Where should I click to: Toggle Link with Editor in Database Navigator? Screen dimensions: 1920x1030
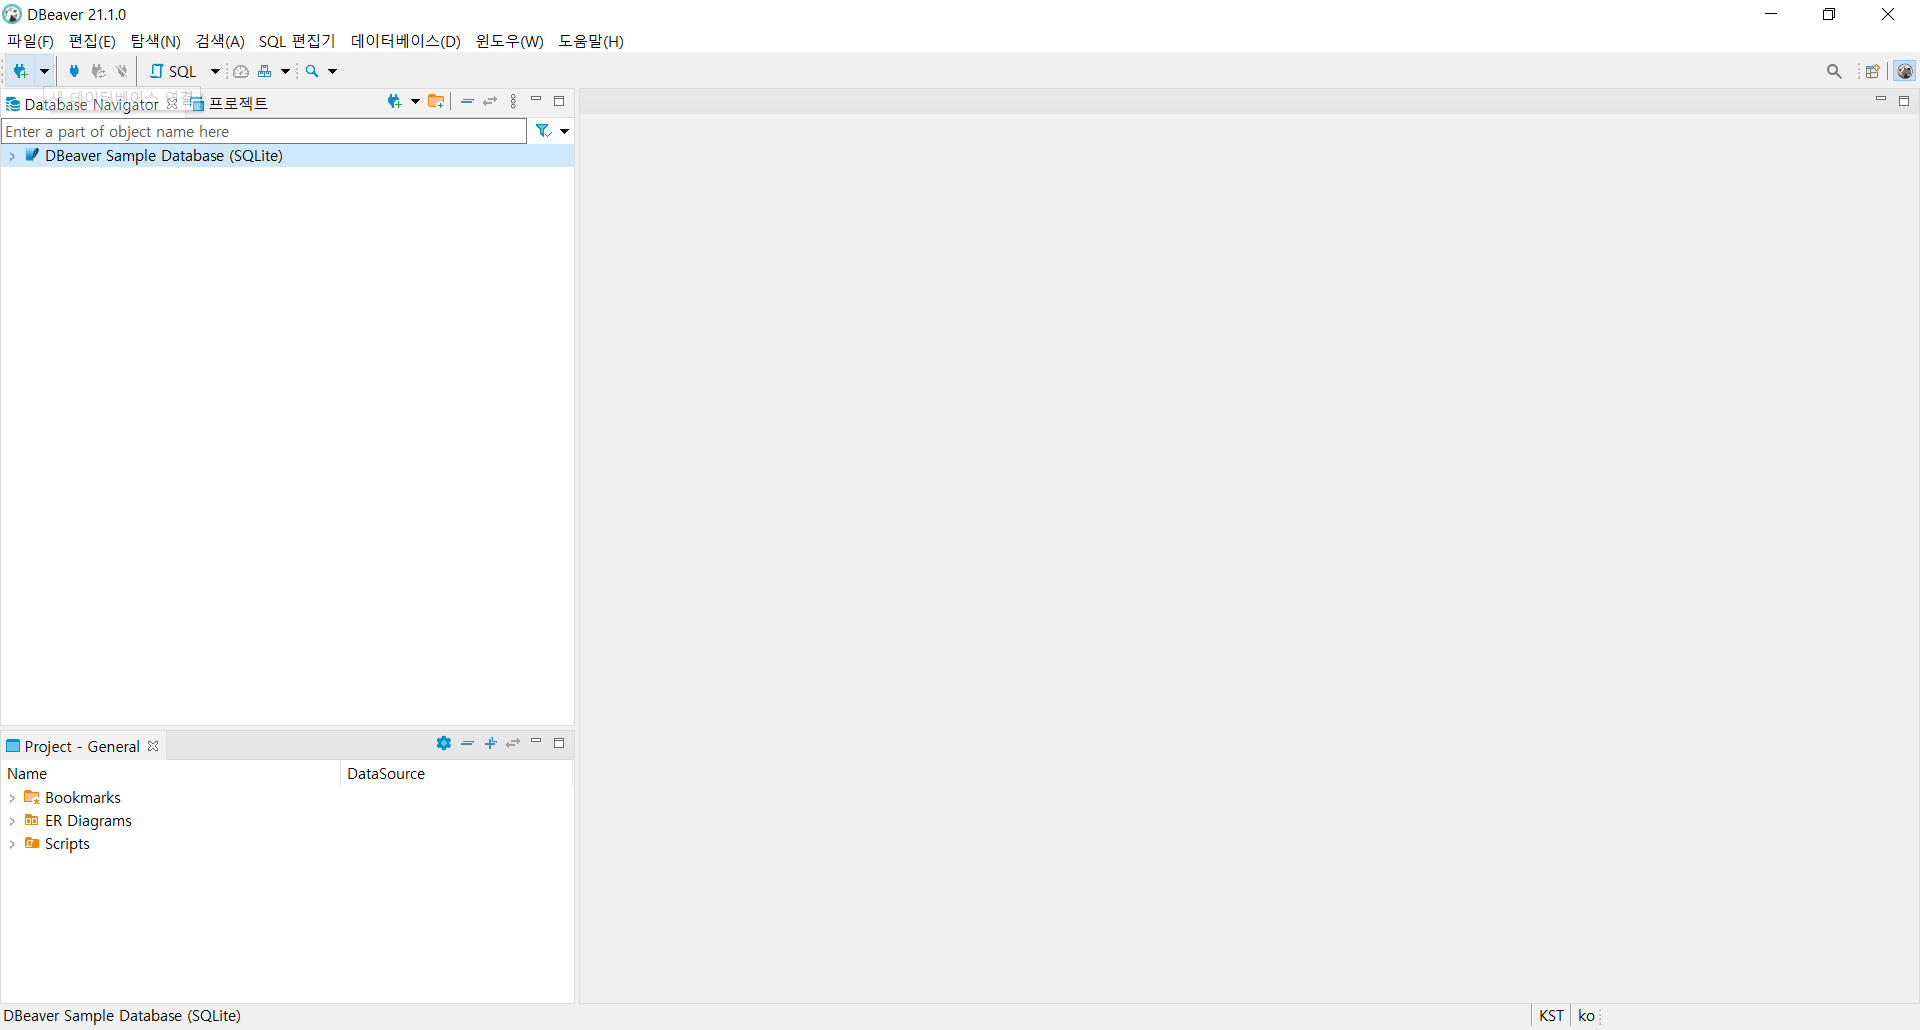490,101
